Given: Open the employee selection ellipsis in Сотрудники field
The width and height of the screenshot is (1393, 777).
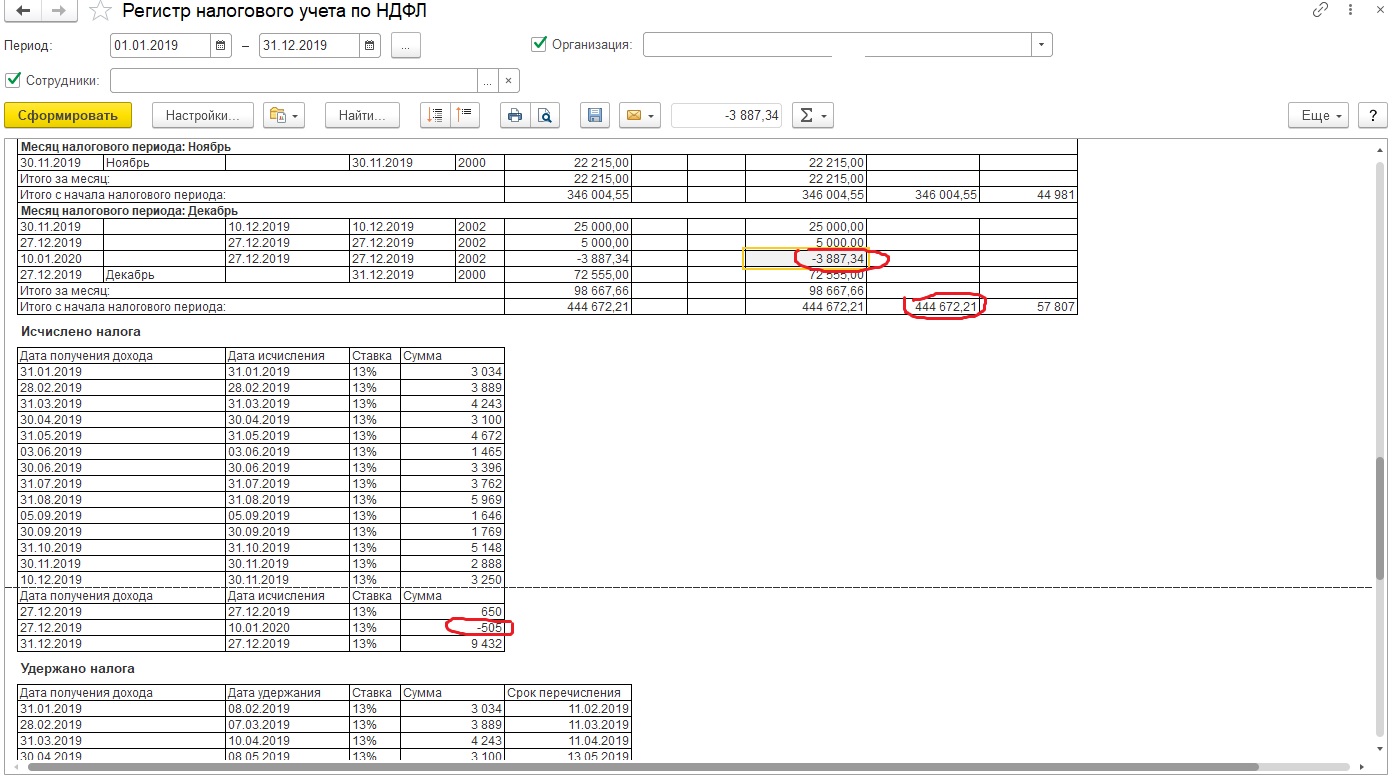Looking at the screenshot, I should tap(488, 80).
